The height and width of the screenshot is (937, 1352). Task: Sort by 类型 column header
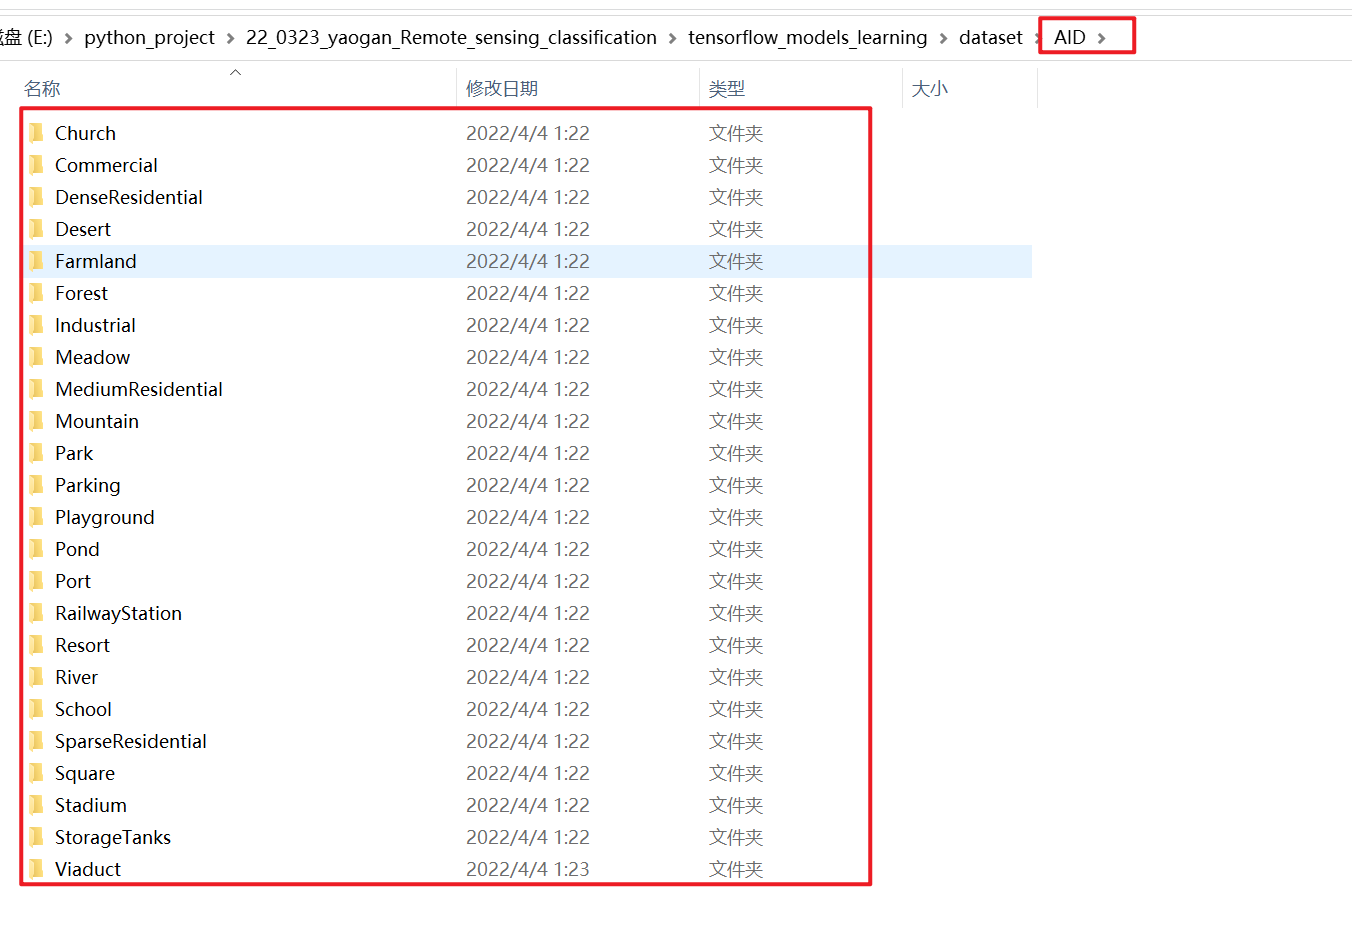point(727,88)
